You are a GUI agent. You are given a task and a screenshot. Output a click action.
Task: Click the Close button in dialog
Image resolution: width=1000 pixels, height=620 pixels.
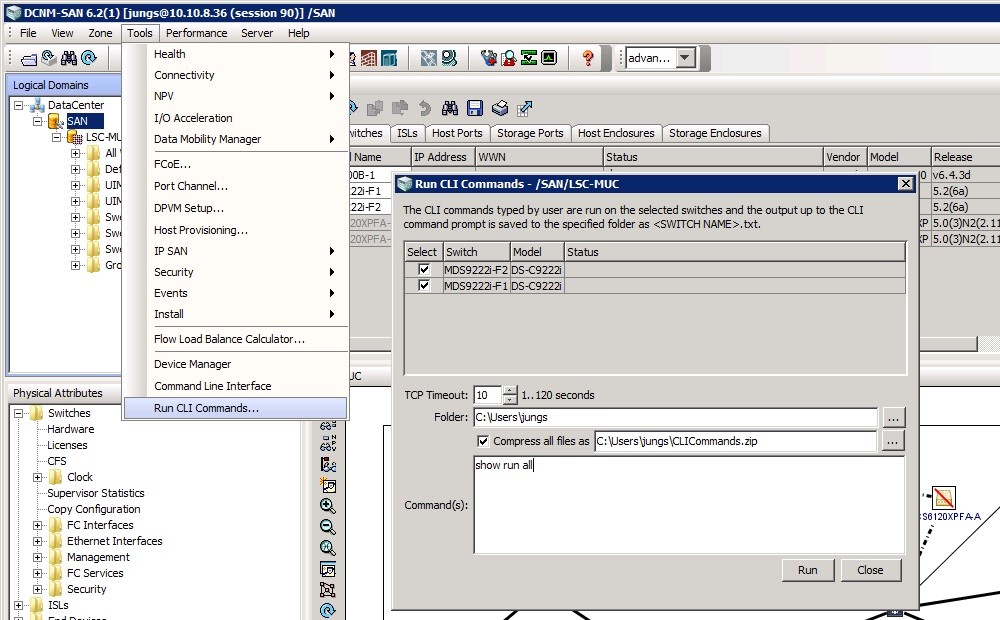[x=870, y=570]
